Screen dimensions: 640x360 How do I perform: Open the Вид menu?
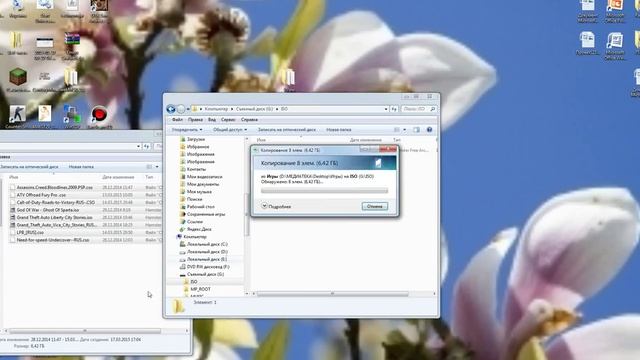(x=212, y=120)
